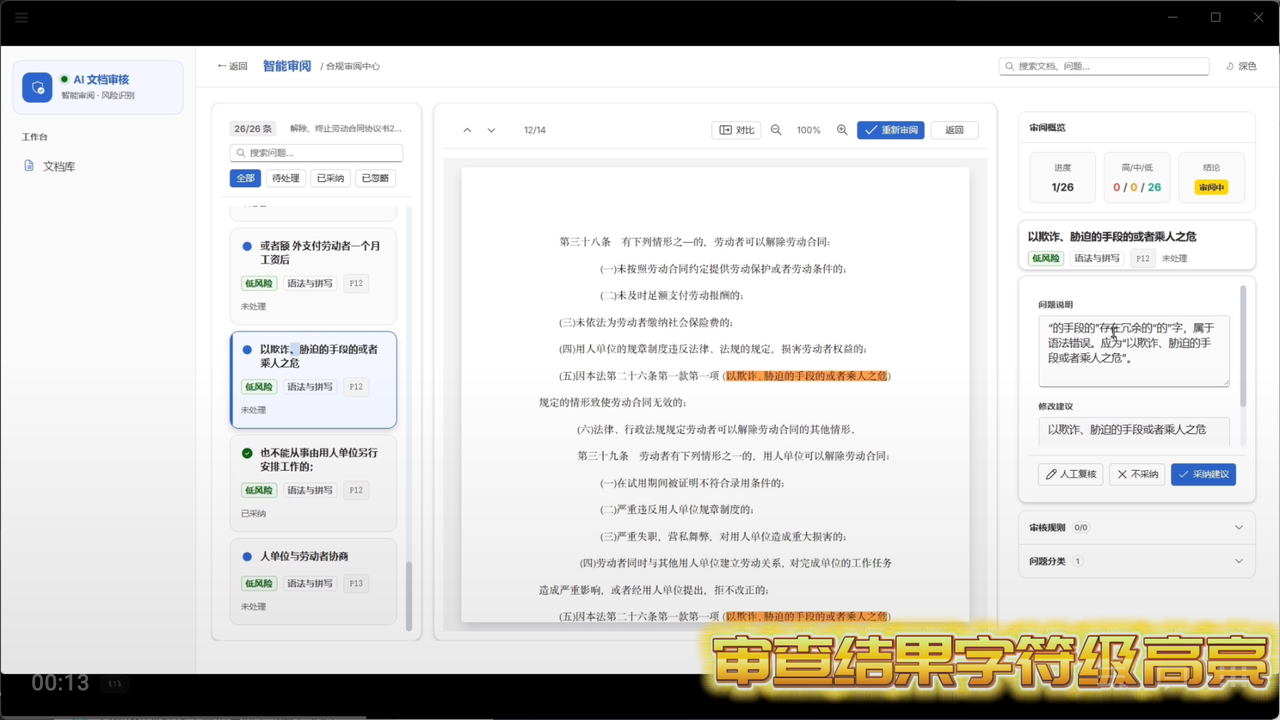Click the issue list scrollbar
Image resolution: width=1280 pixels, height=720 pixels.
pos(409,595)
